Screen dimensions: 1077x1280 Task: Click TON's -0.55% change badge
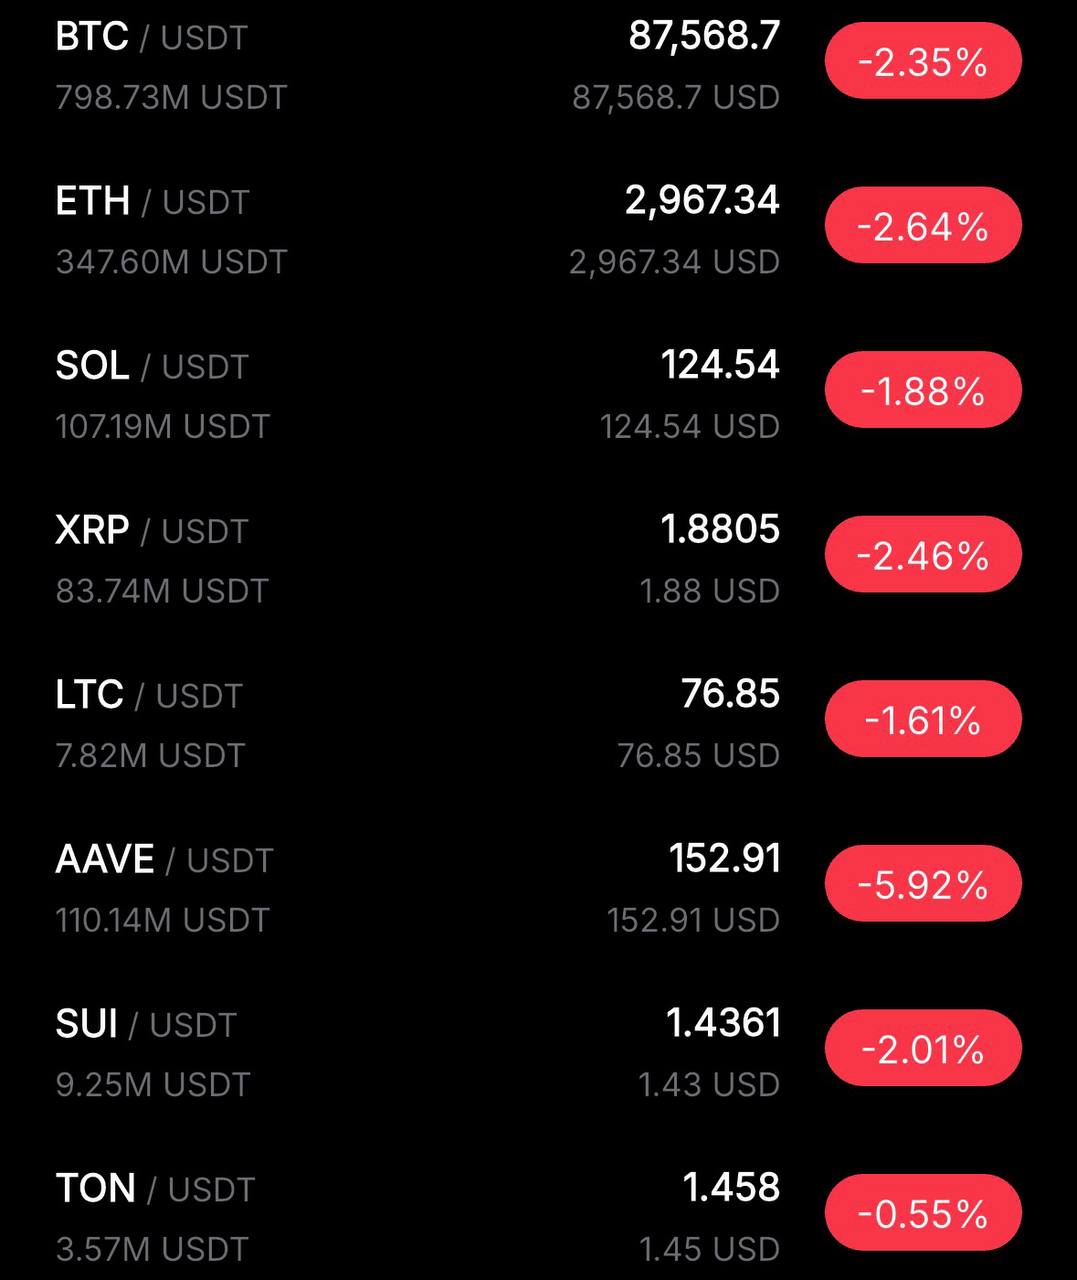tap(922, 1213)
